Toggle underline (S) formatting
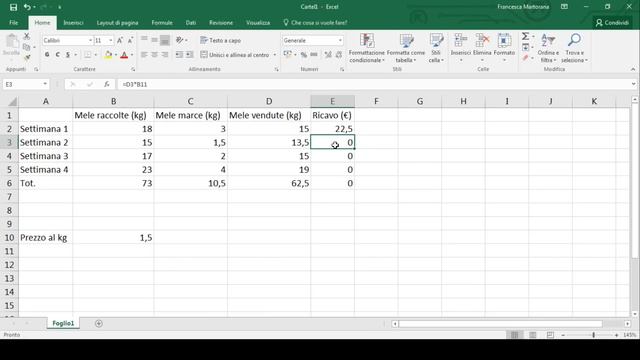The width and height of the screenshot is (640, 360). (68, 55)
